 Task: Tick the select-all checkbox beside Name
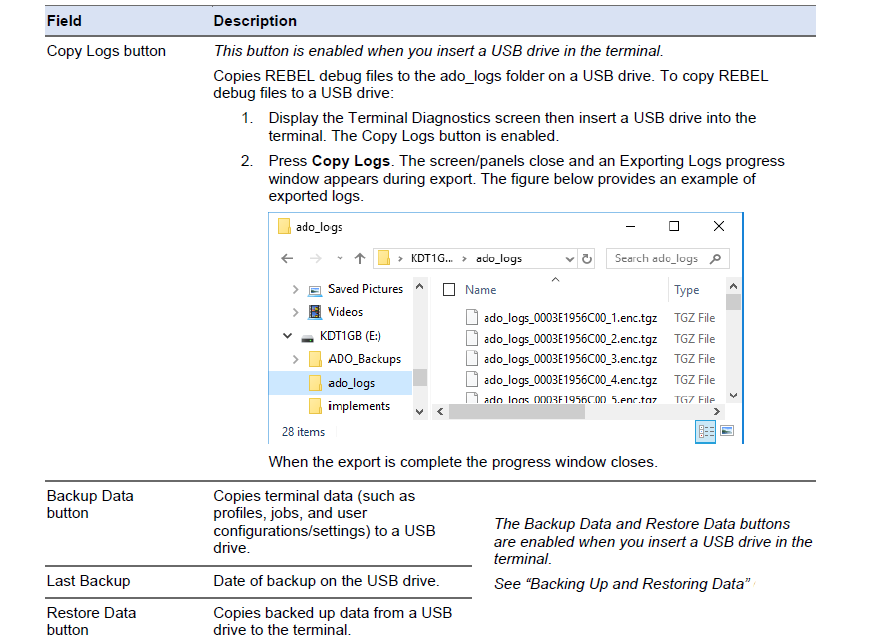tap(449, 289)
